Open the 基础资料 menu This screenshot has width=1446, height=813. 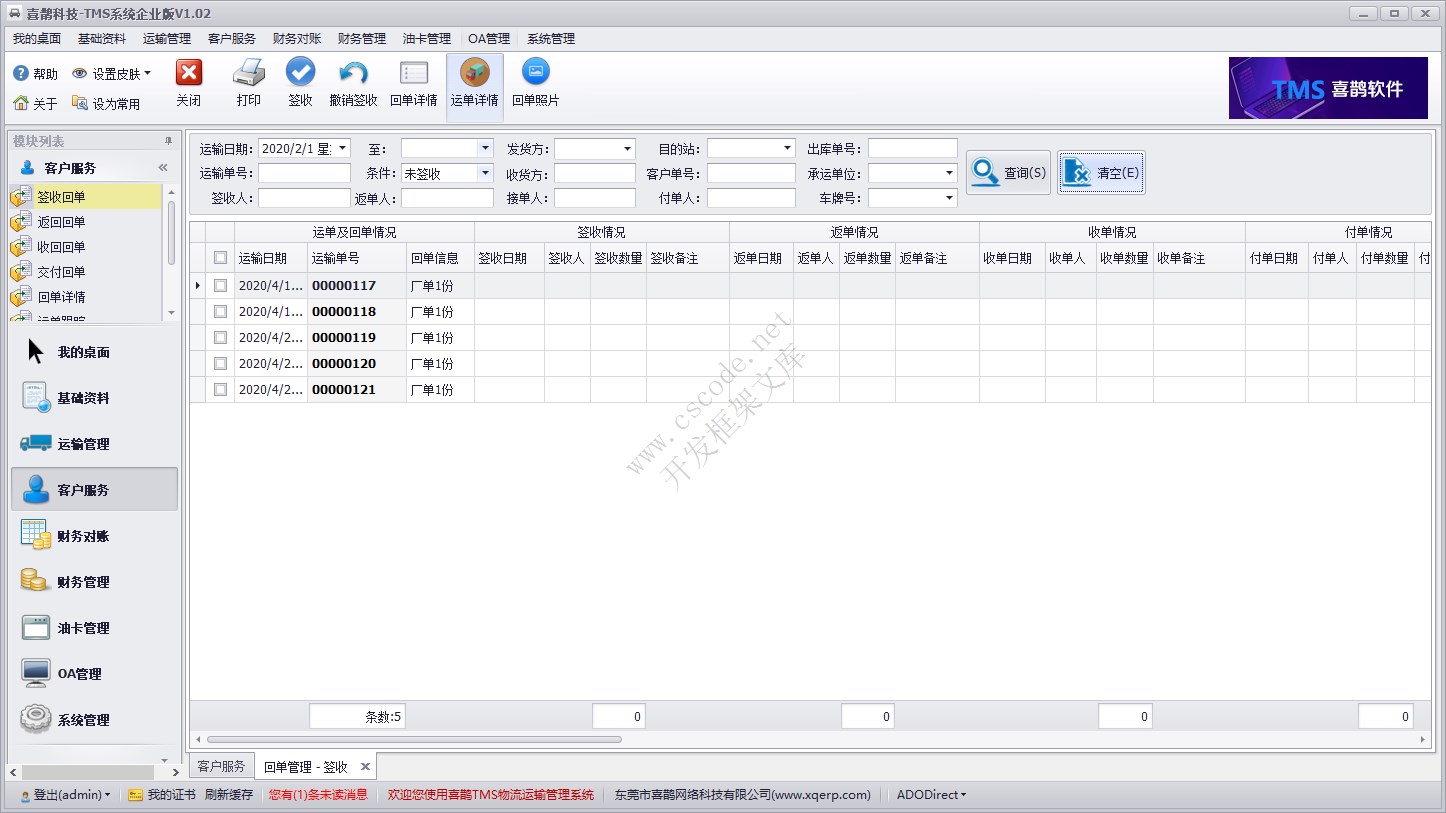coord(102,39)
